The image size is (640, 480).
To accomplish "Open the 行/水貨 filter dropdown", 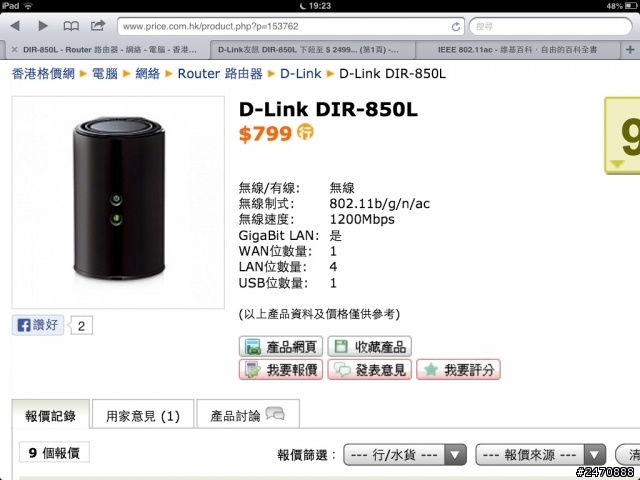I will click(405, 454).
